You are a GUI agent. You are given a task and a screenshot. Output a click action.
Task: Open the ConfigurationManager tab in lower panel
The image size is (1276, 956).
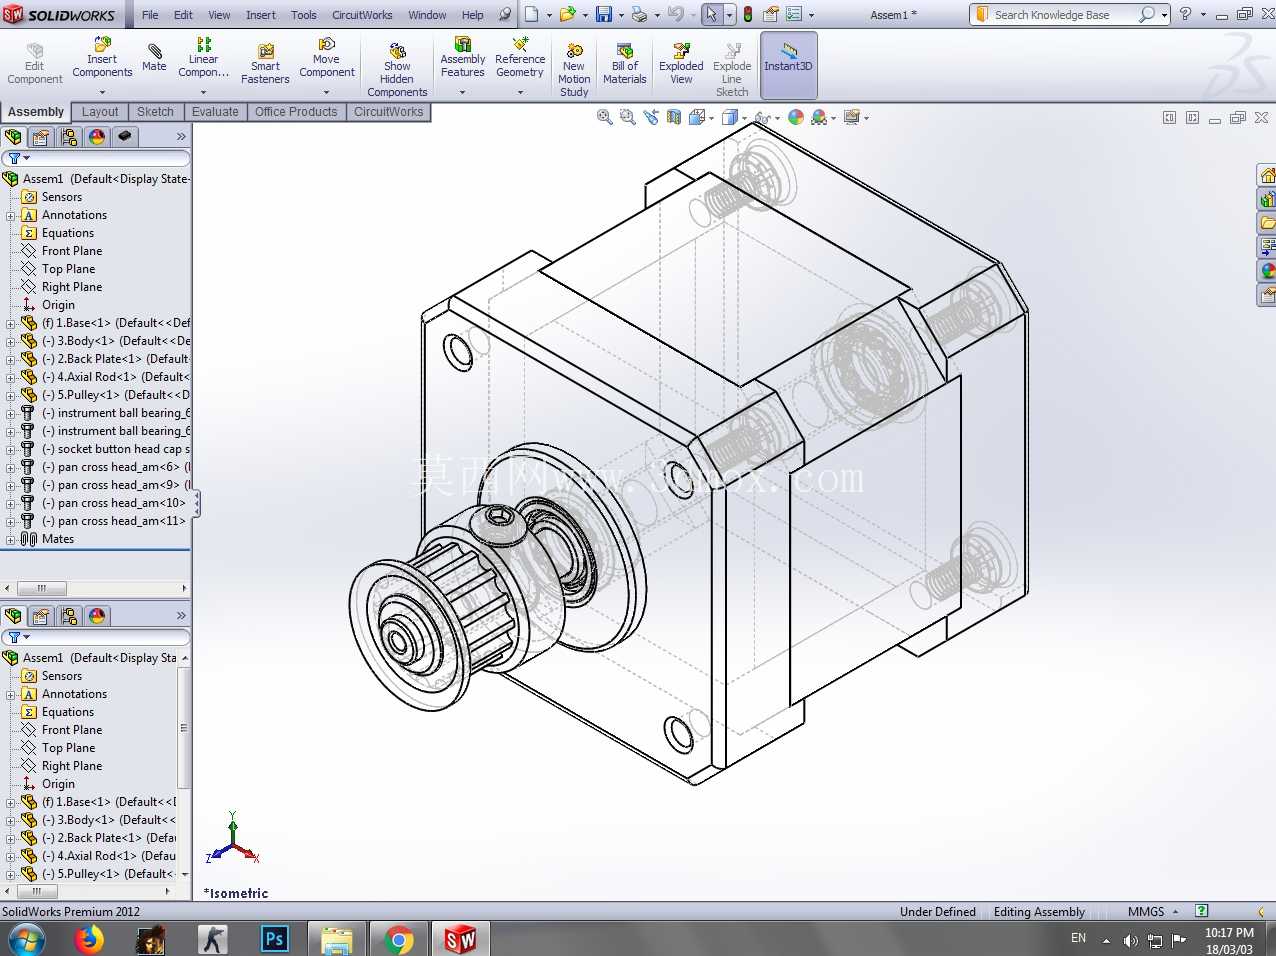[x=69, y=616]
